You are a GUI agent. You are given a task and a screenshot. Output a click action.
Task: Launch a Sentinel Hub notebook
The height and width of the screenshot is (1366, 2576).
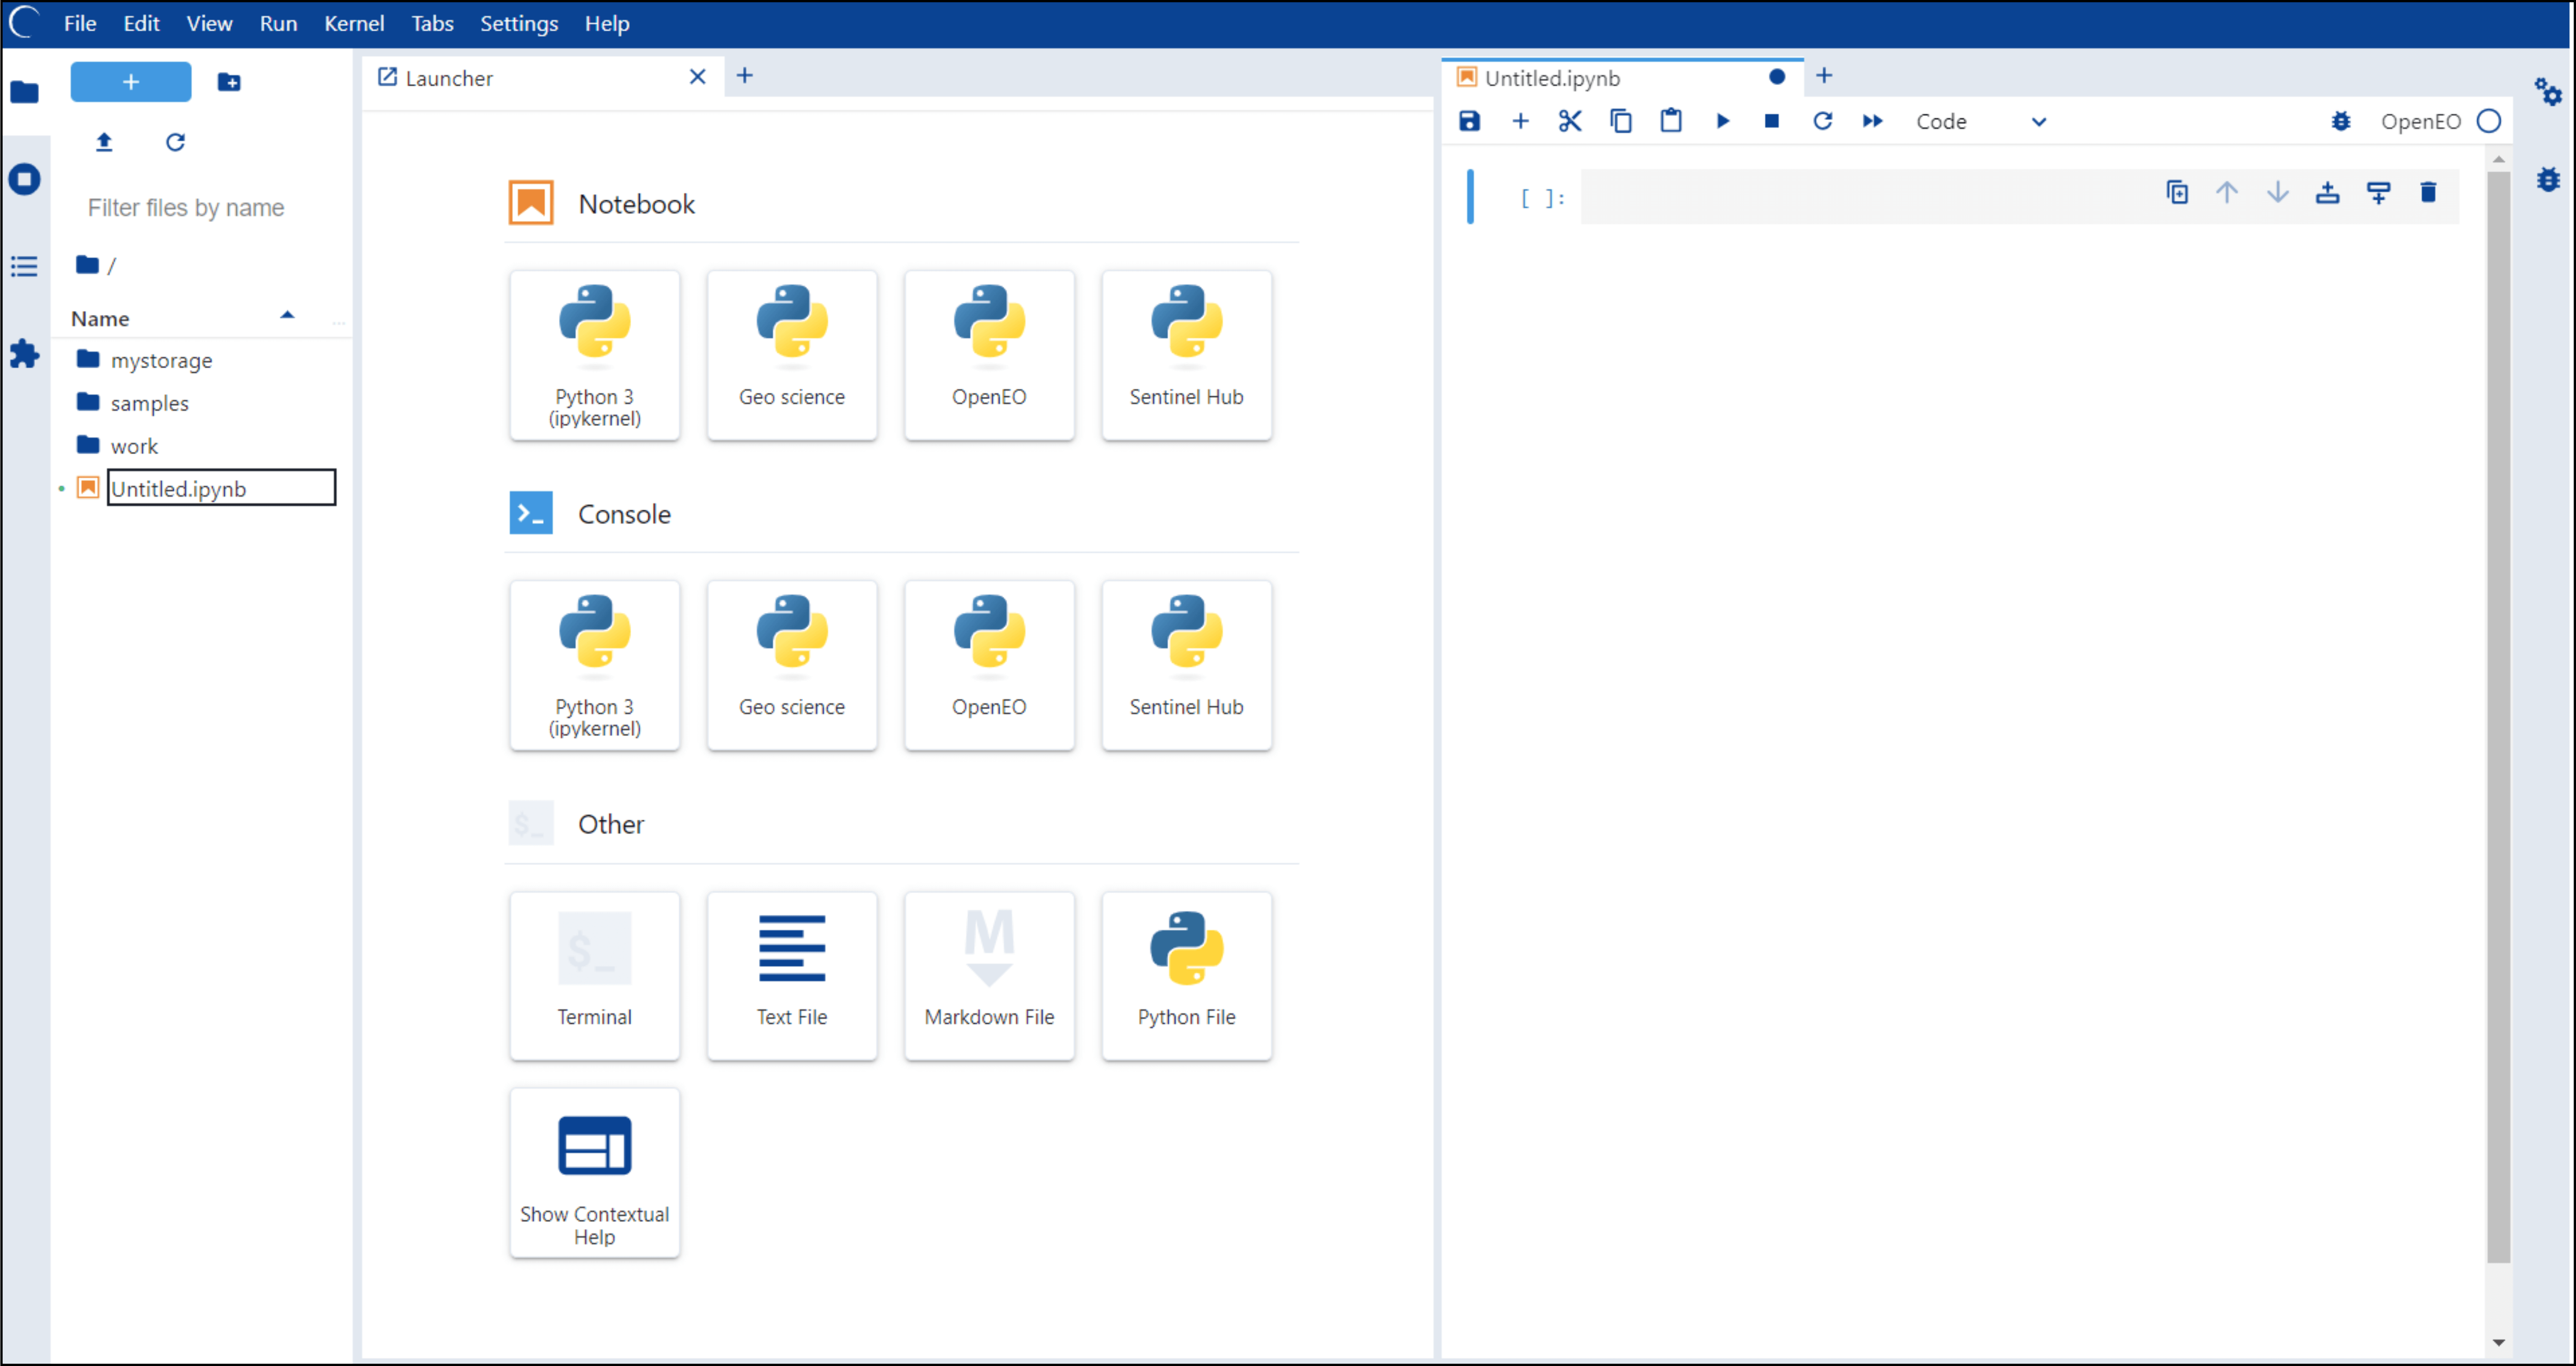[x=1186, y=355]
